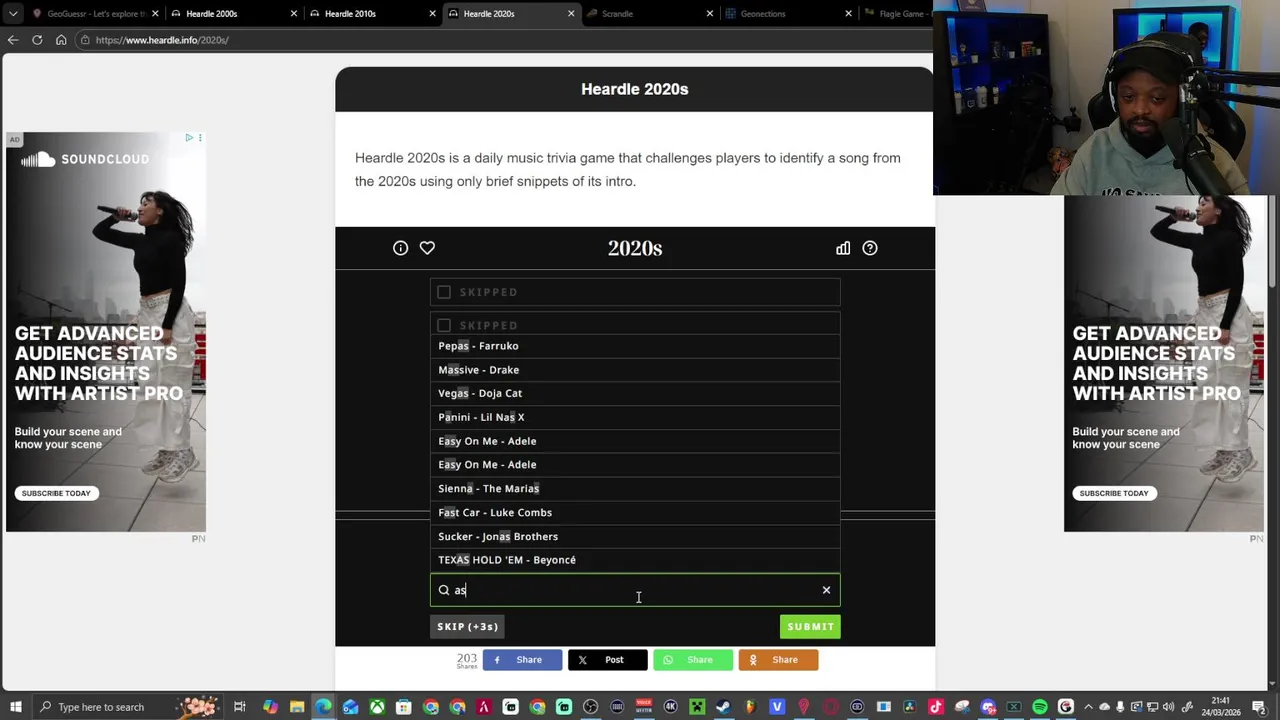The height and width of the screenshot is (720, 1280).
Task: Reload the page
Action: click(37, 40)
